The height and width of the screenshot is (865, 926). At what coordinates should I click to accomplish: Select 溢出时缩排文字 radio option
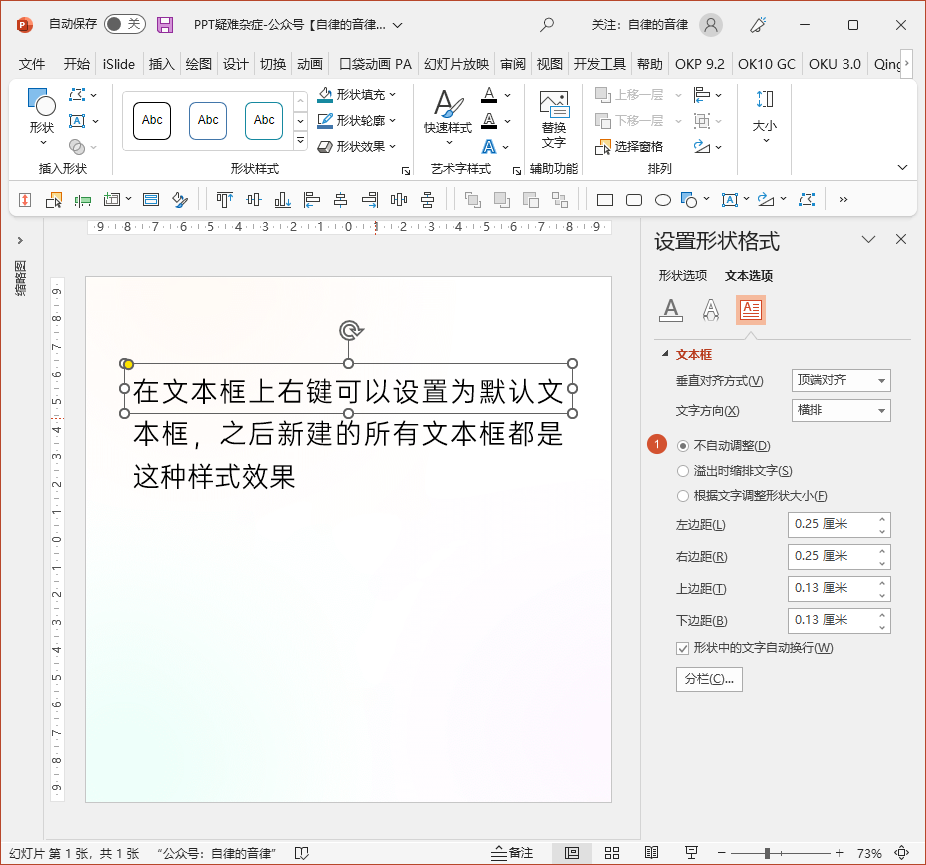[683, 471]
